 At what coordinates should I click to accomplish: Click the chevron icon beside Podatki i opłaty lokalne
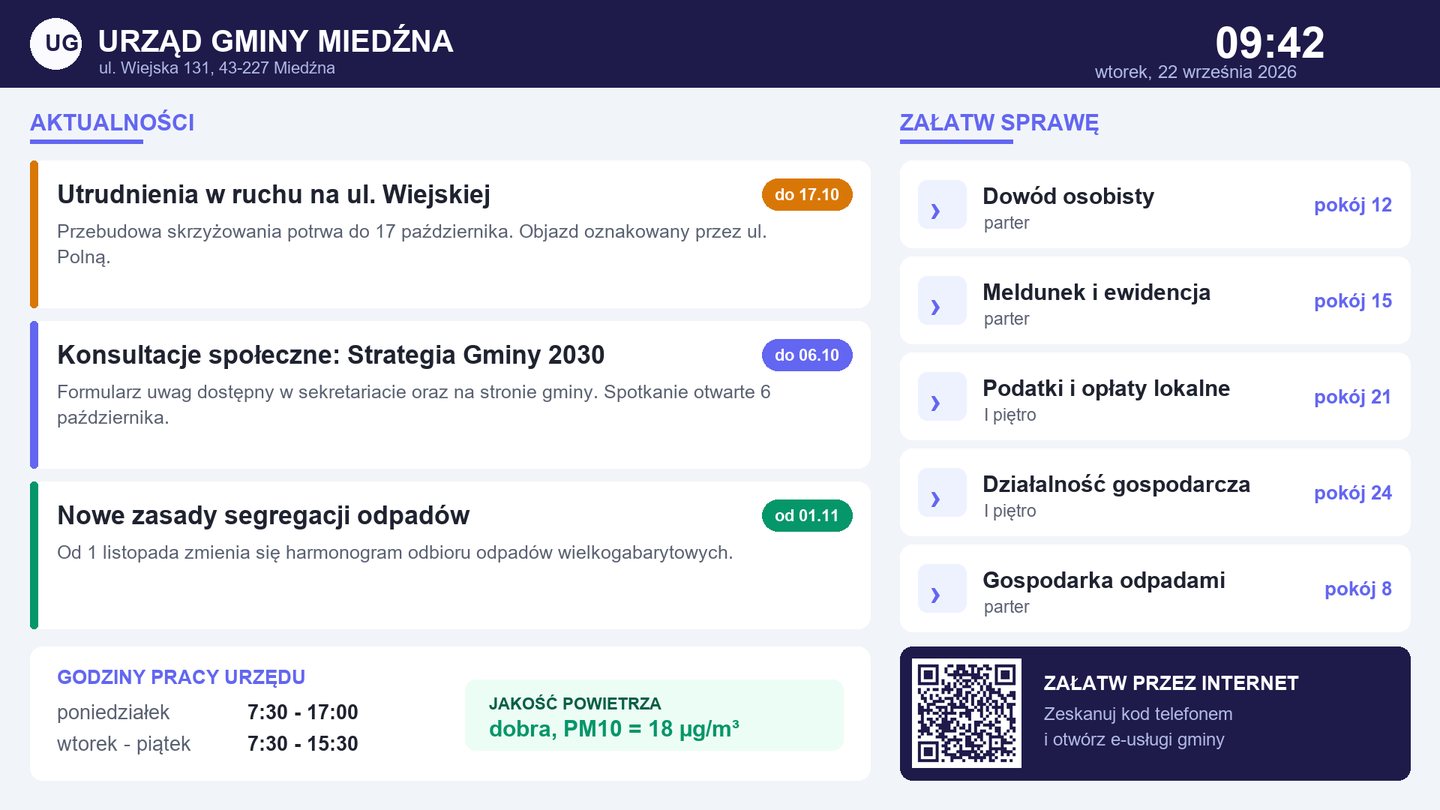[x=942, y=397]
